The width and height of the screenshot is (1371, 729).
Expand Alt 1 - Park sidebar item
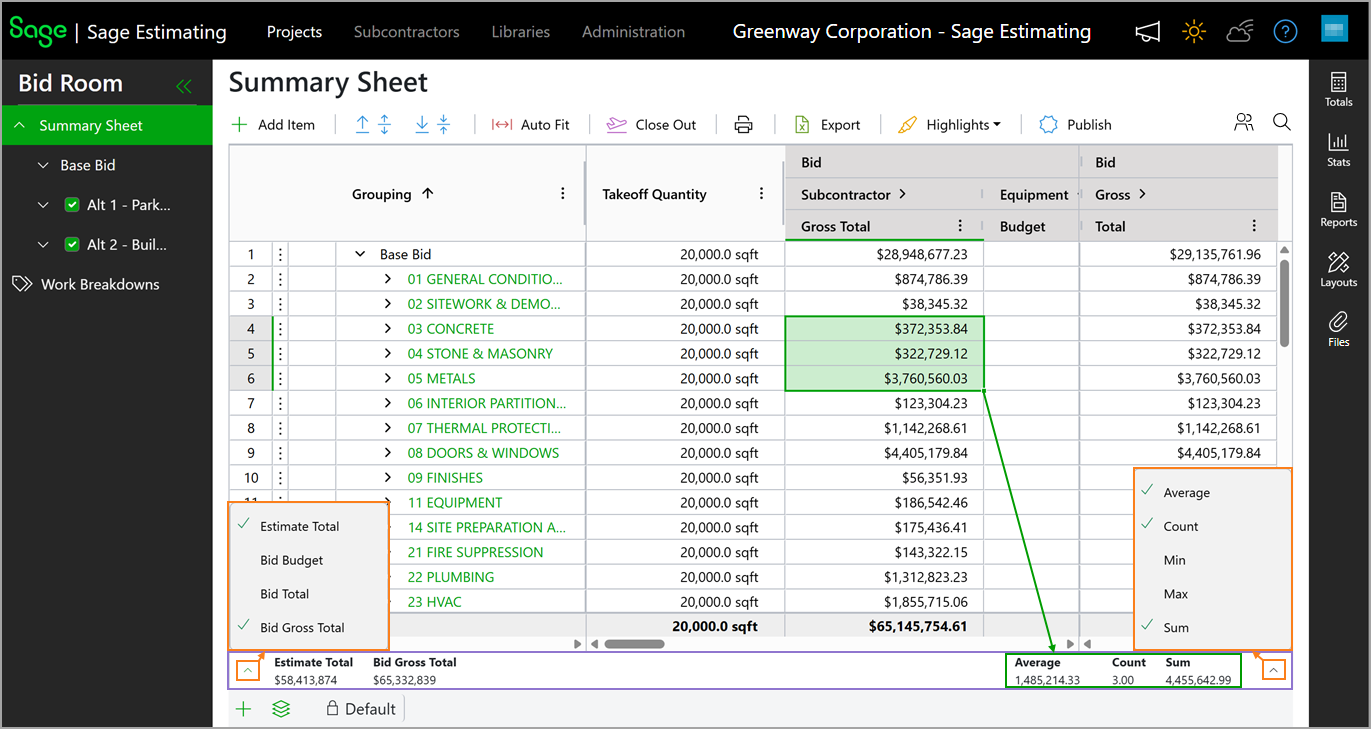43,205
